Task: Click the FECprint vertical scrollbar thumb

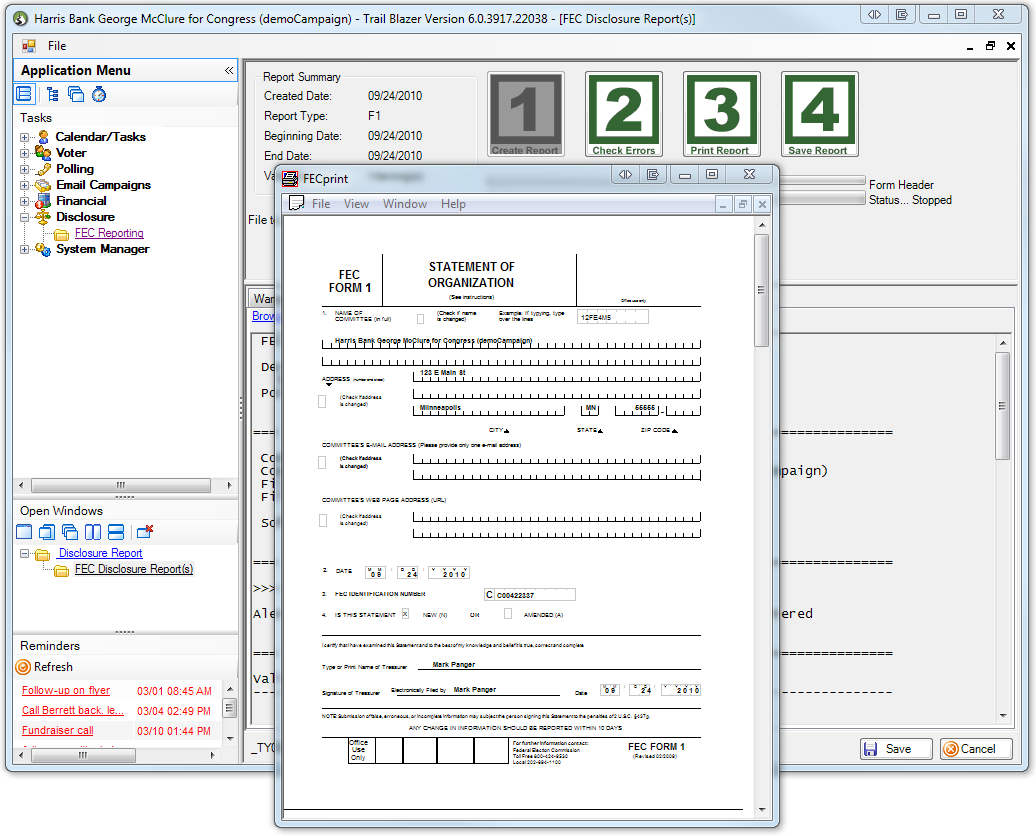Action: tap(762, 290)
